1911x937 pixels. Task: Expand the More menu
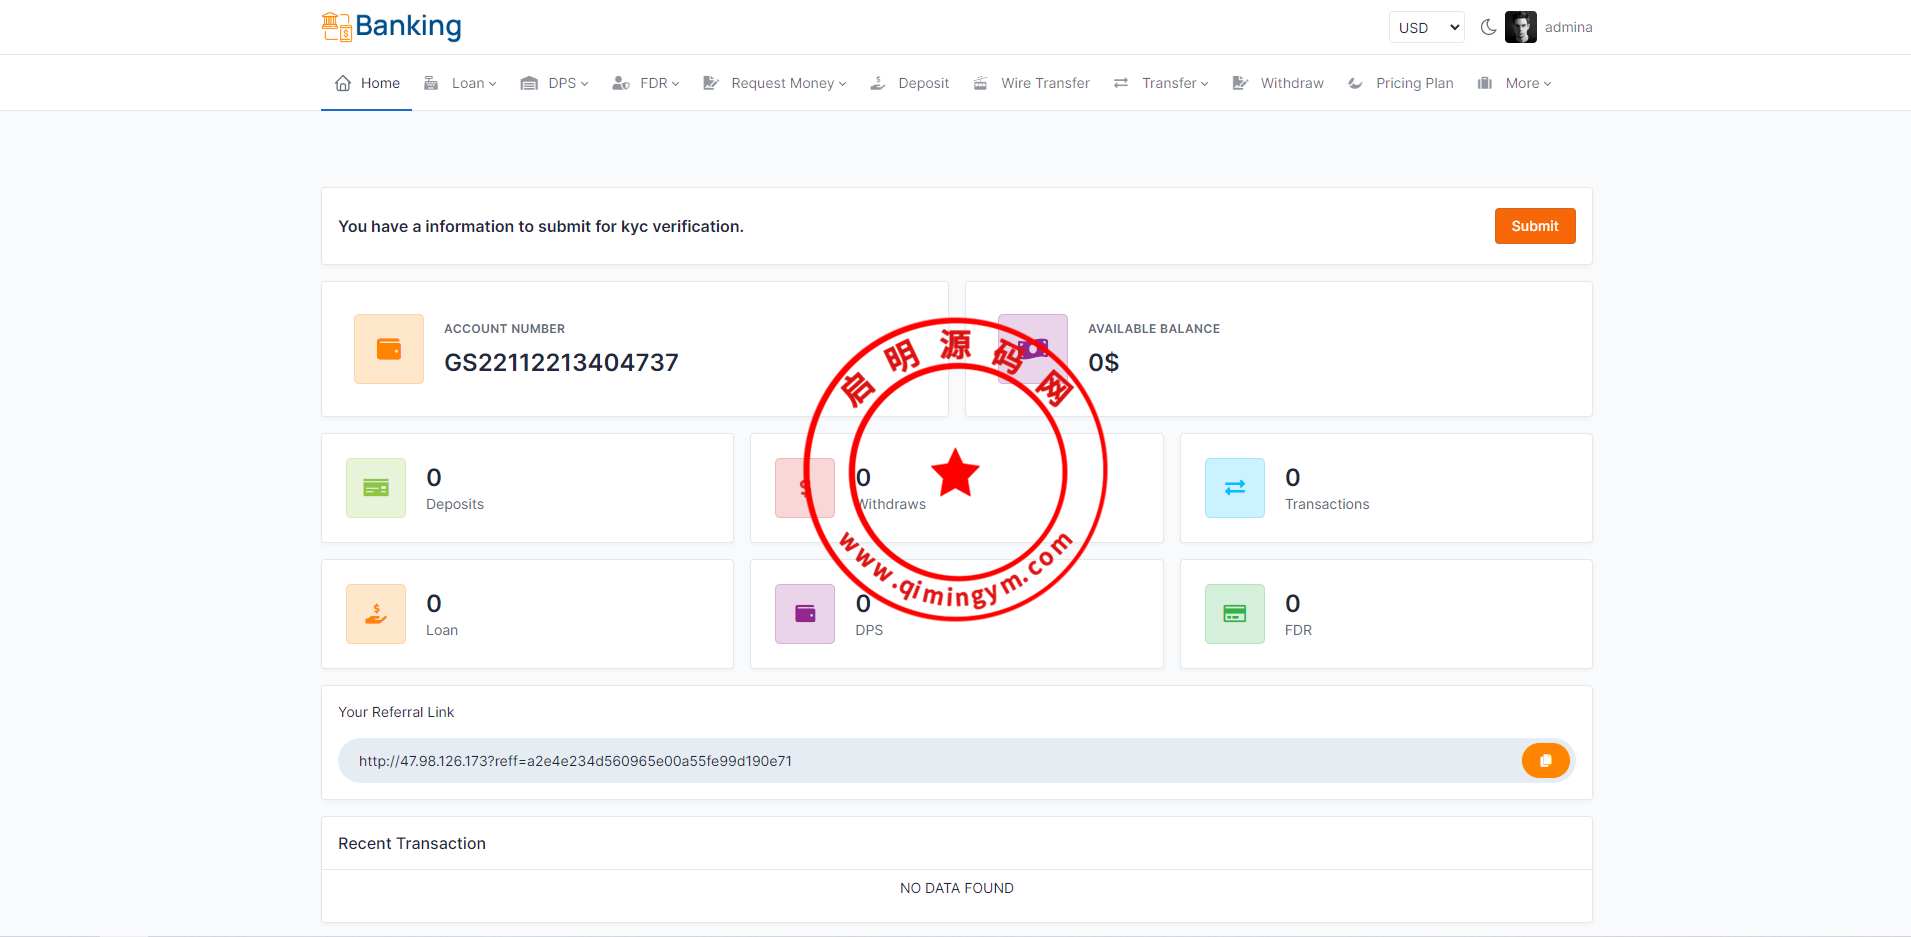pos(1516,83)
